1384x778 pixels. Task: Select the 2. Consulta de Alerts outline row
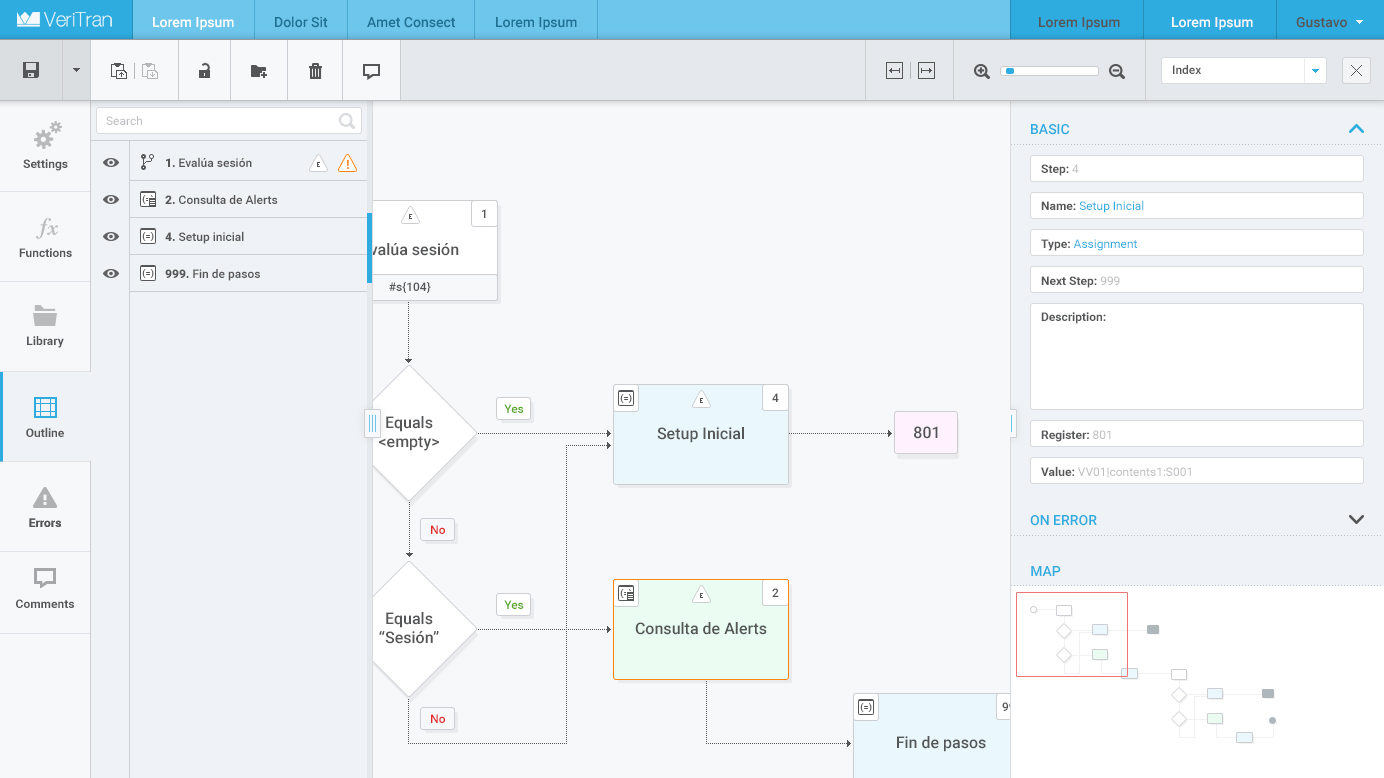click(249, 200)
